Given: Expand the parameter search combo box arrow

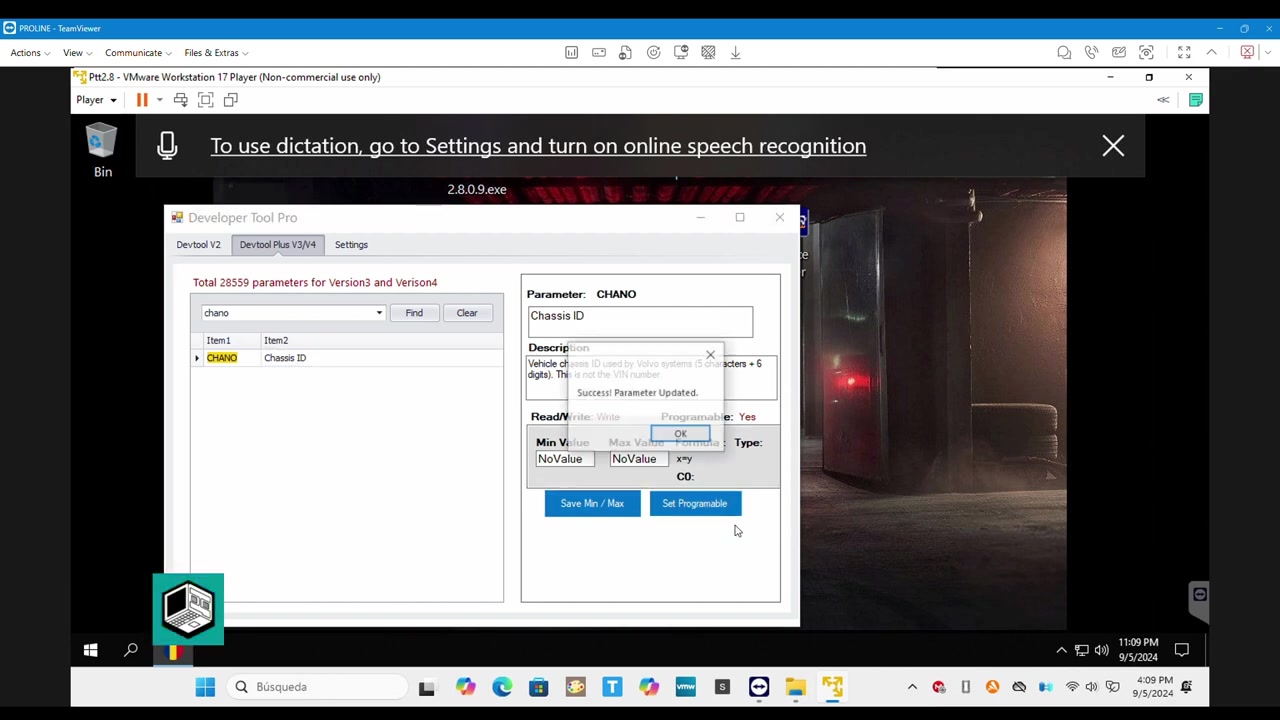Looking at the screenshot, I should pyautogui.click(x=379, y=313).
